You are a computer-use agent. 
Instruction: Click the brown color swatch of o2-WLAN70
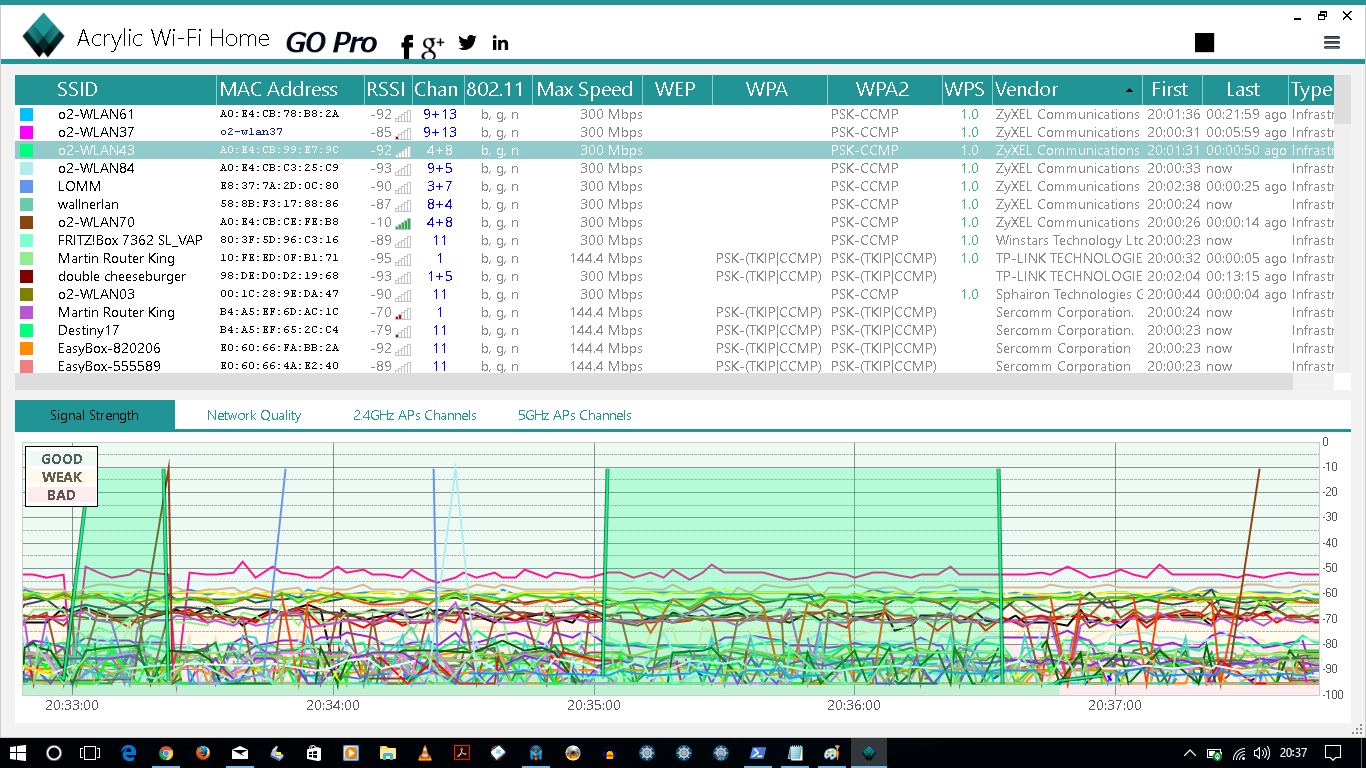point(27,222)
